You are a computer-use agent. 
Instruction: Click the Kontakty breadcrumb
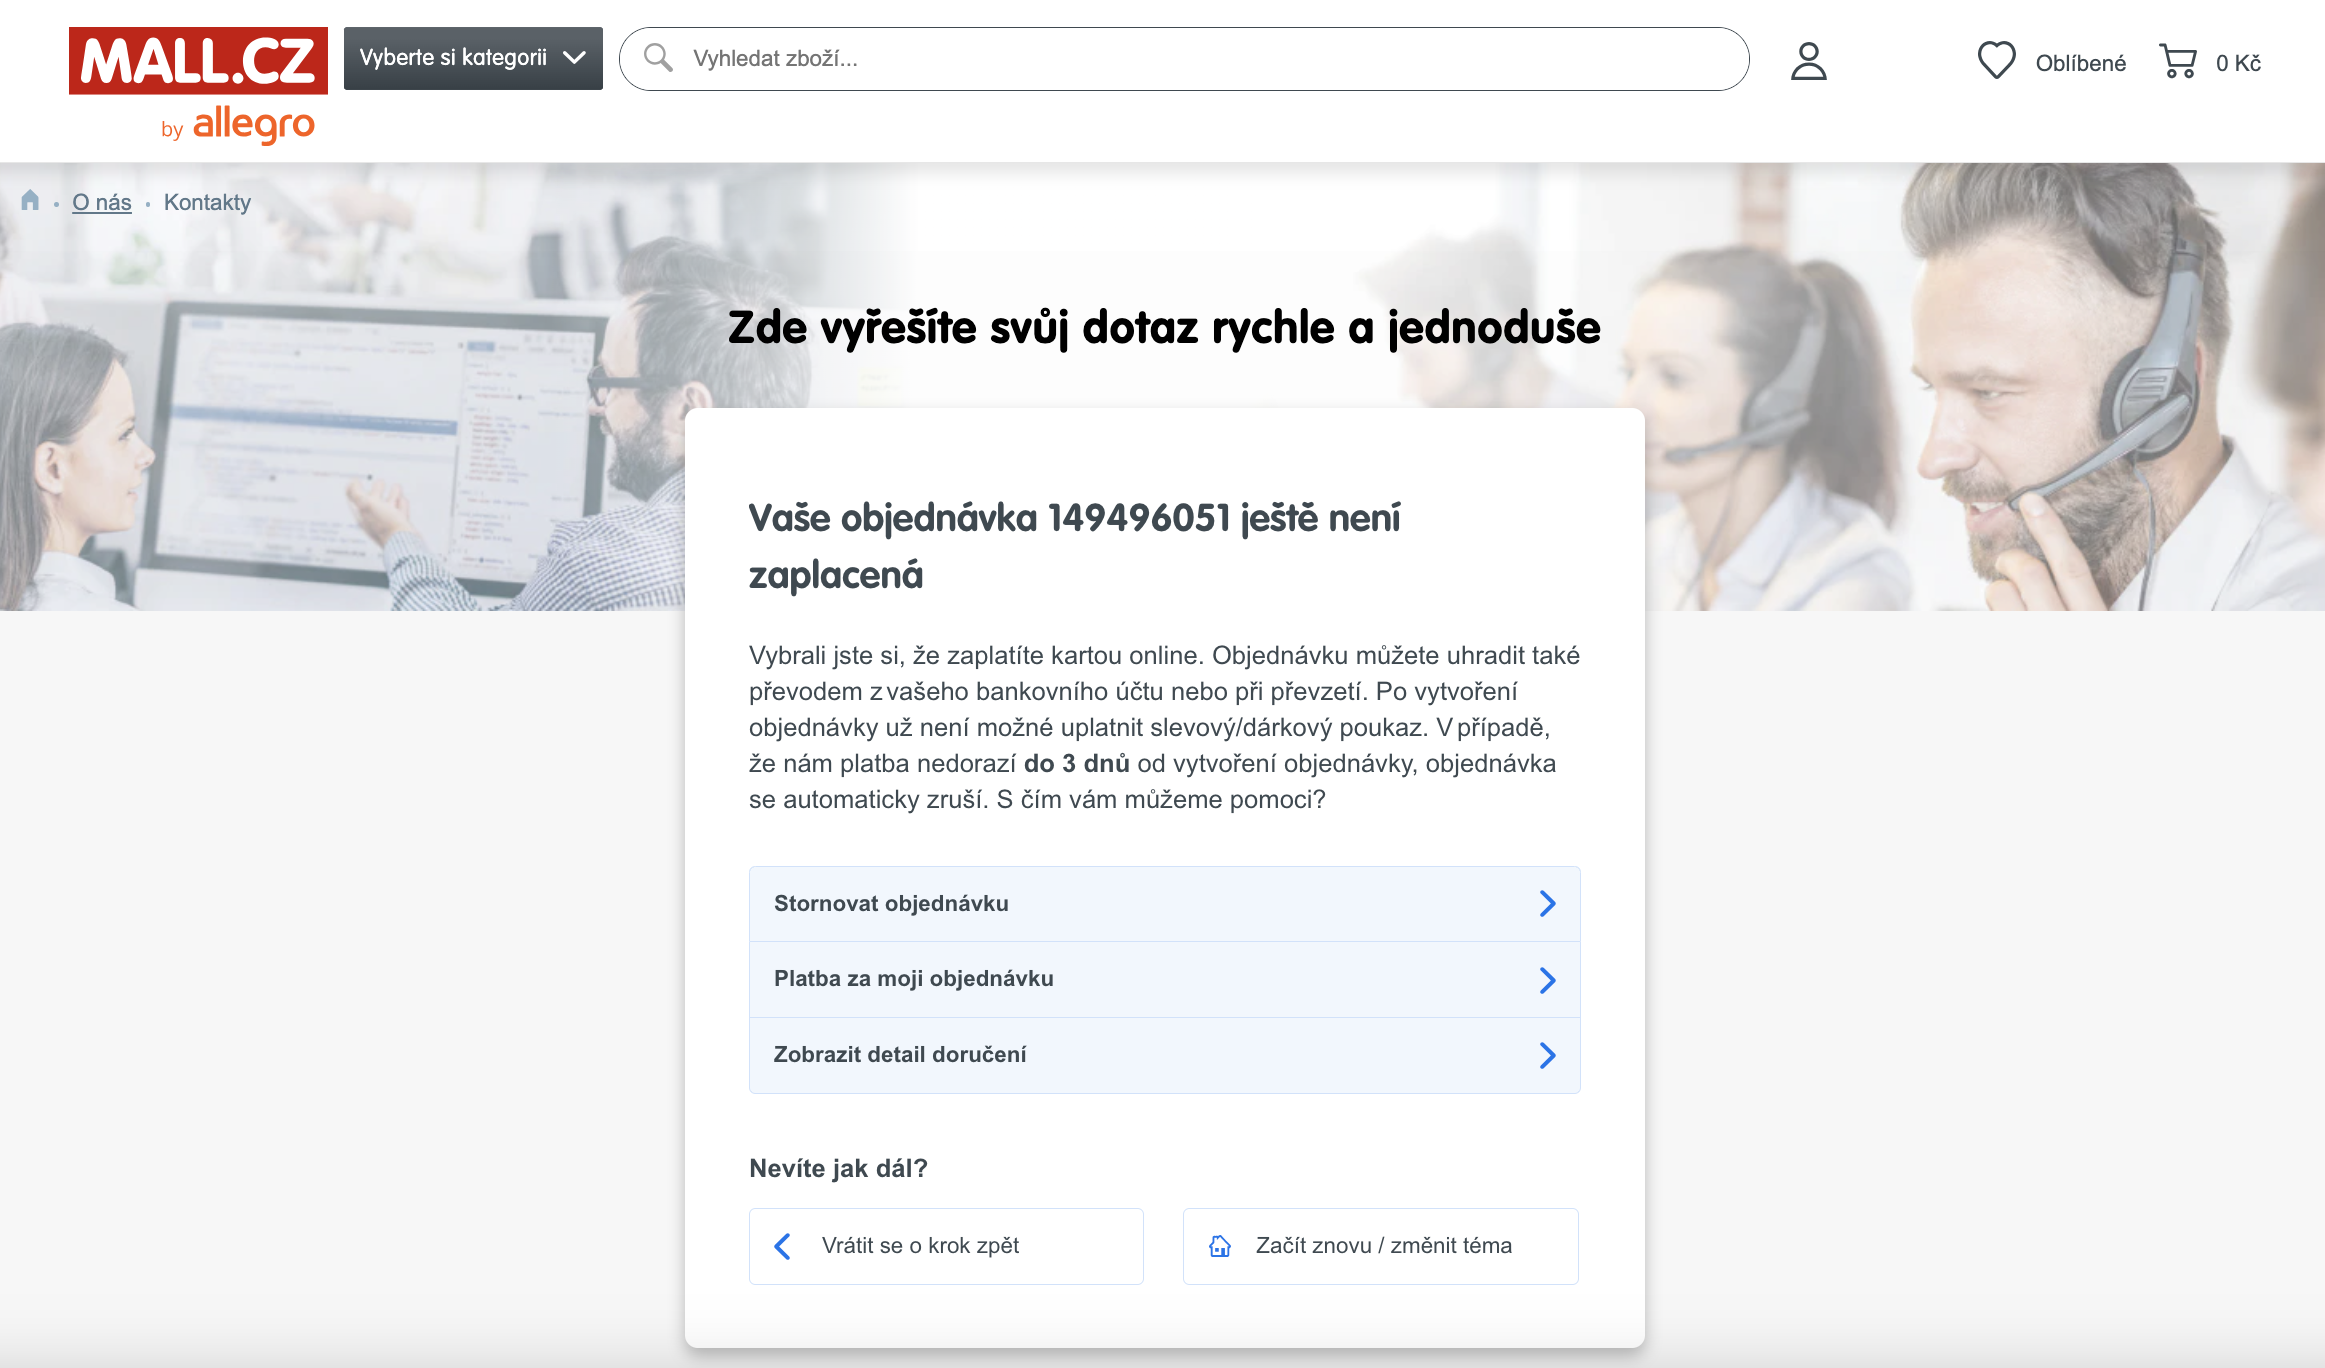click(207, 202)
